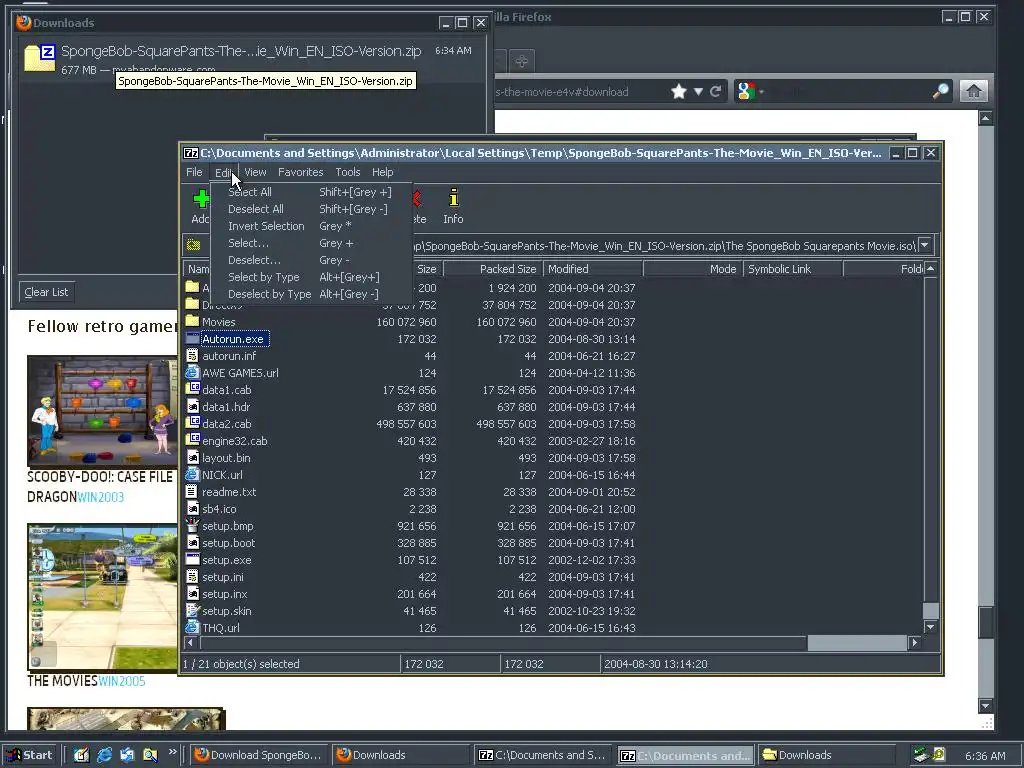1024x768 pixels.
Task: Click the data1.cab archive icon
Action: click(192, 389)
